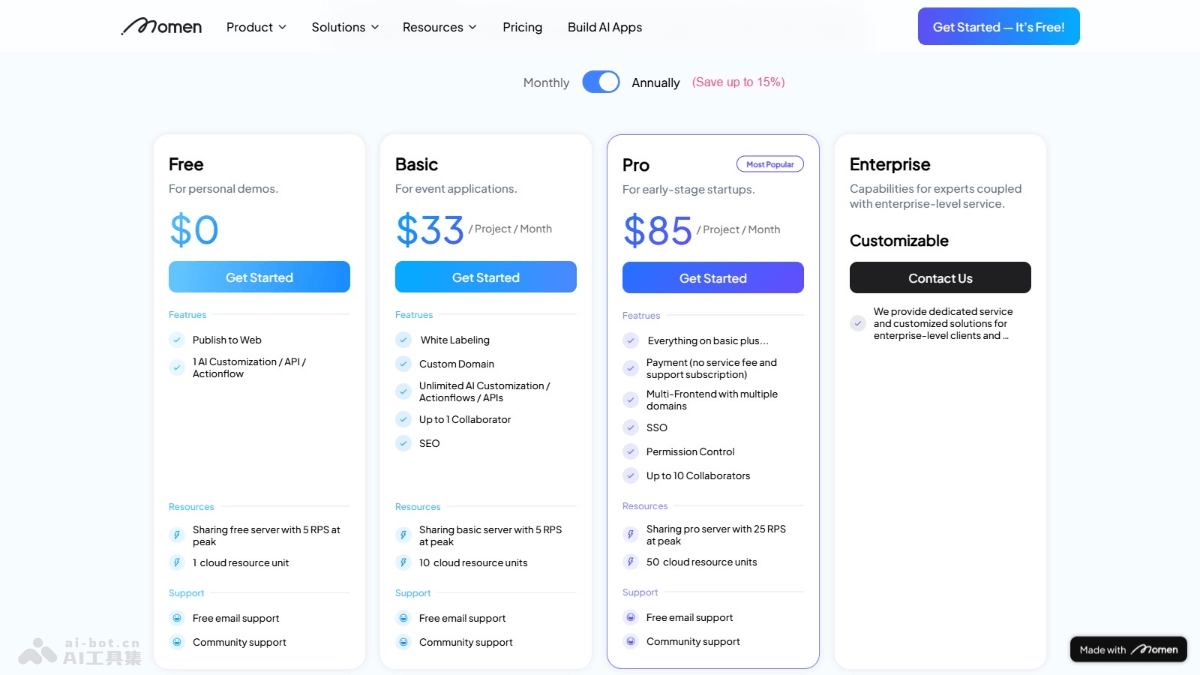Click the lightning icon beside '10 cloud resource units'
Screen dimensions: 1200x675
403,563
